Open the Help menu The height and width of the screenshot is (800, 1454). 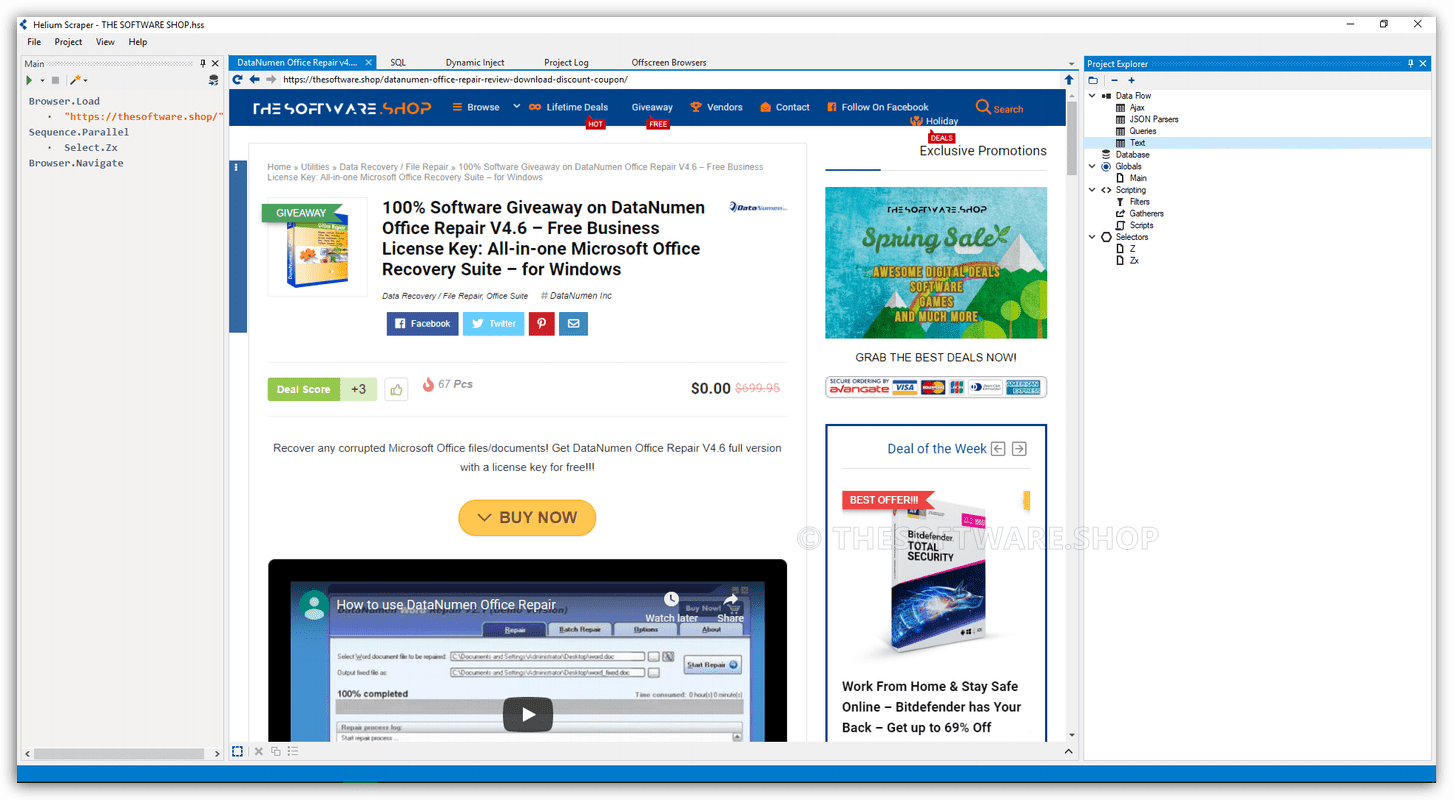point(138,42)
